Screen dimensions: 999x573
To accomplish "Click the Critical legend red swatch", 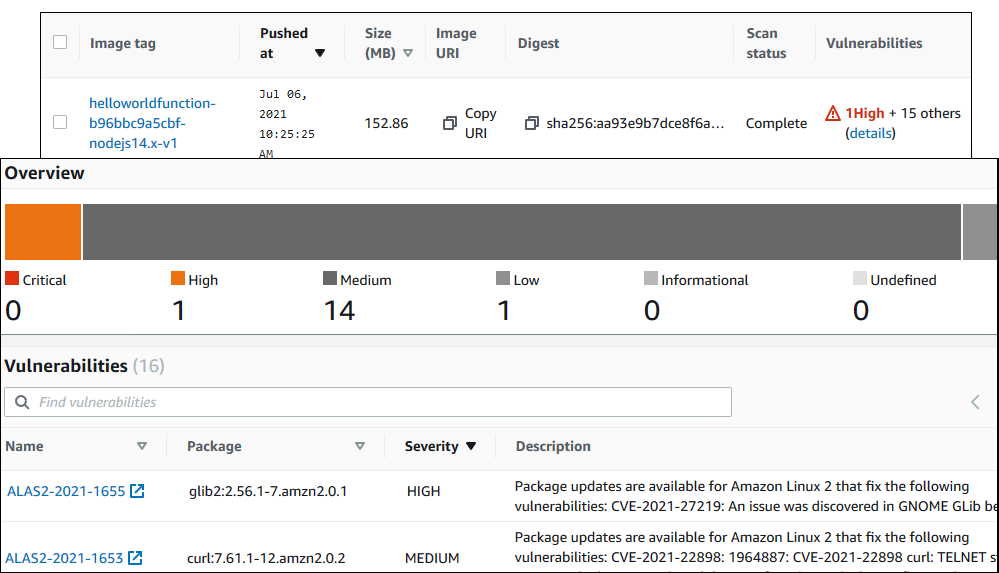I will [x=12, y=279].
